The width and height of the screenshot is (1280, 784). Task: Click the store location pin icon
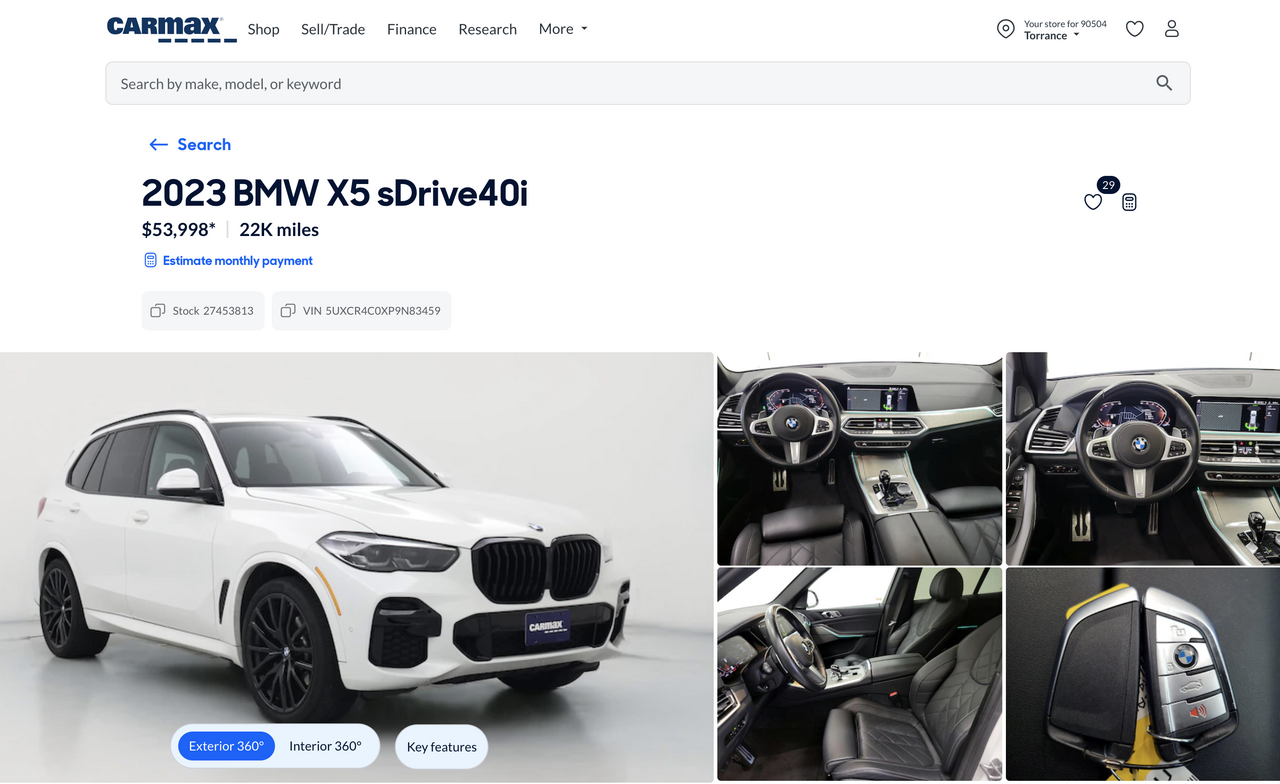point(1005,29)
